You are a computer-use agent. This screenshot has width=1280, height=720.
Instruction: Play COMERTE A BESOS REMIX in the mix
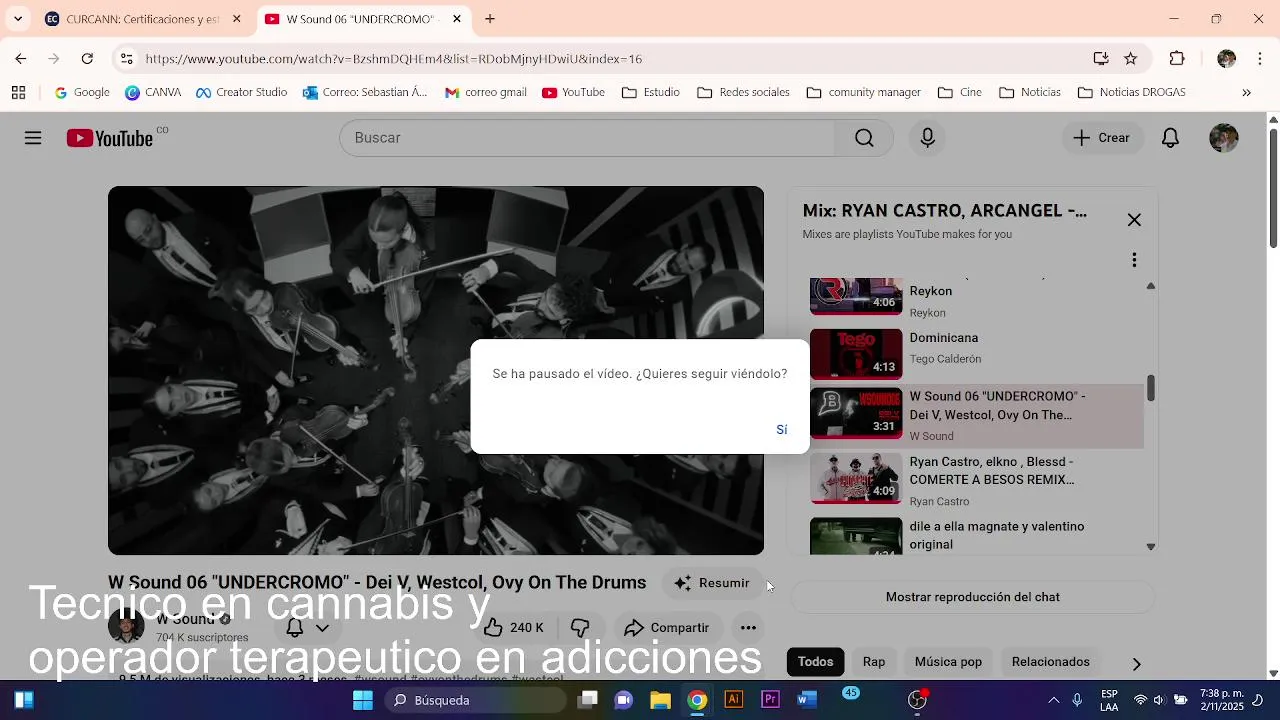[x=976, y=481]
